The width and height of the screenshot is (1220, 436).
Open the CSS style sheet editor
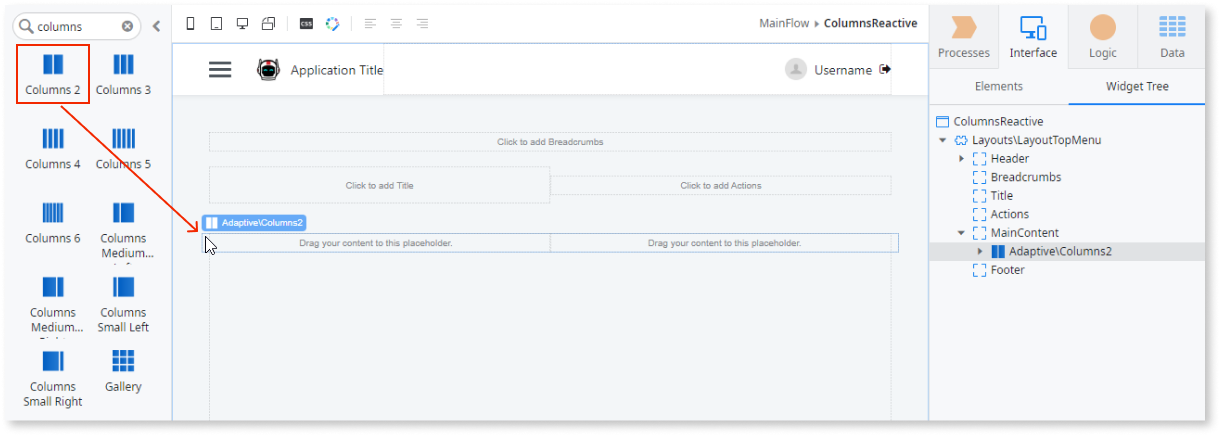point(306,23)
